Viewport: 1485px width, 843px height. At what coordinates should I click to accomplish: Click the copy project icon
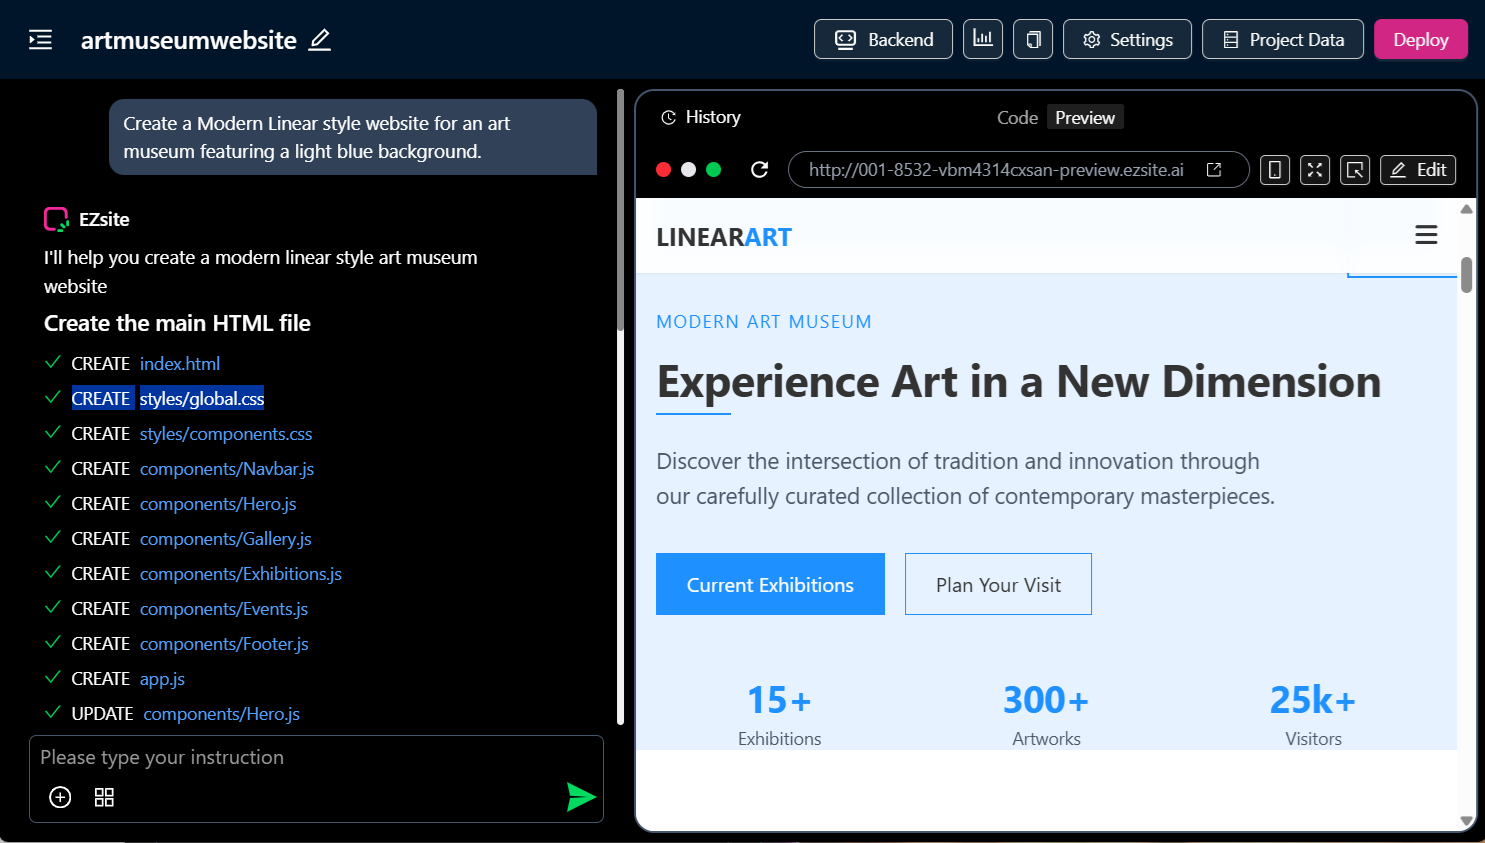[1033, 39]
